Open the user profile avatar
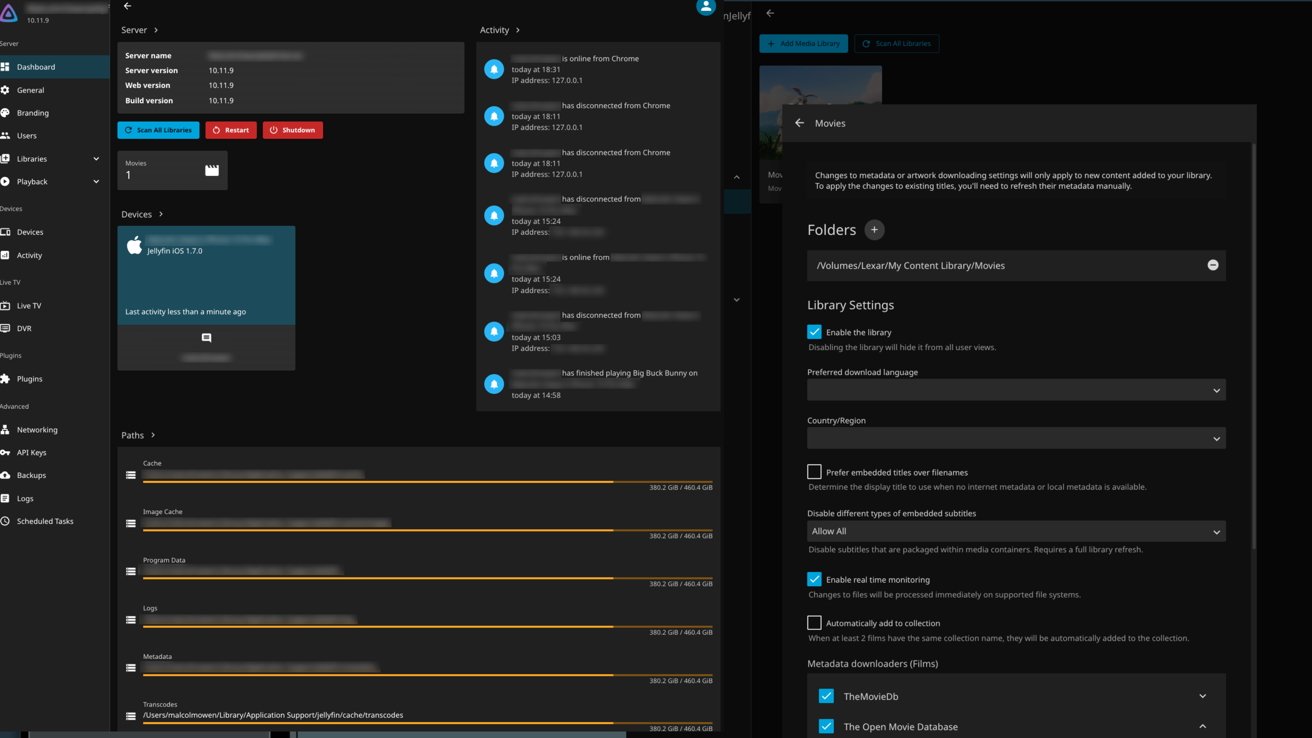 click(x=706, y=7)
